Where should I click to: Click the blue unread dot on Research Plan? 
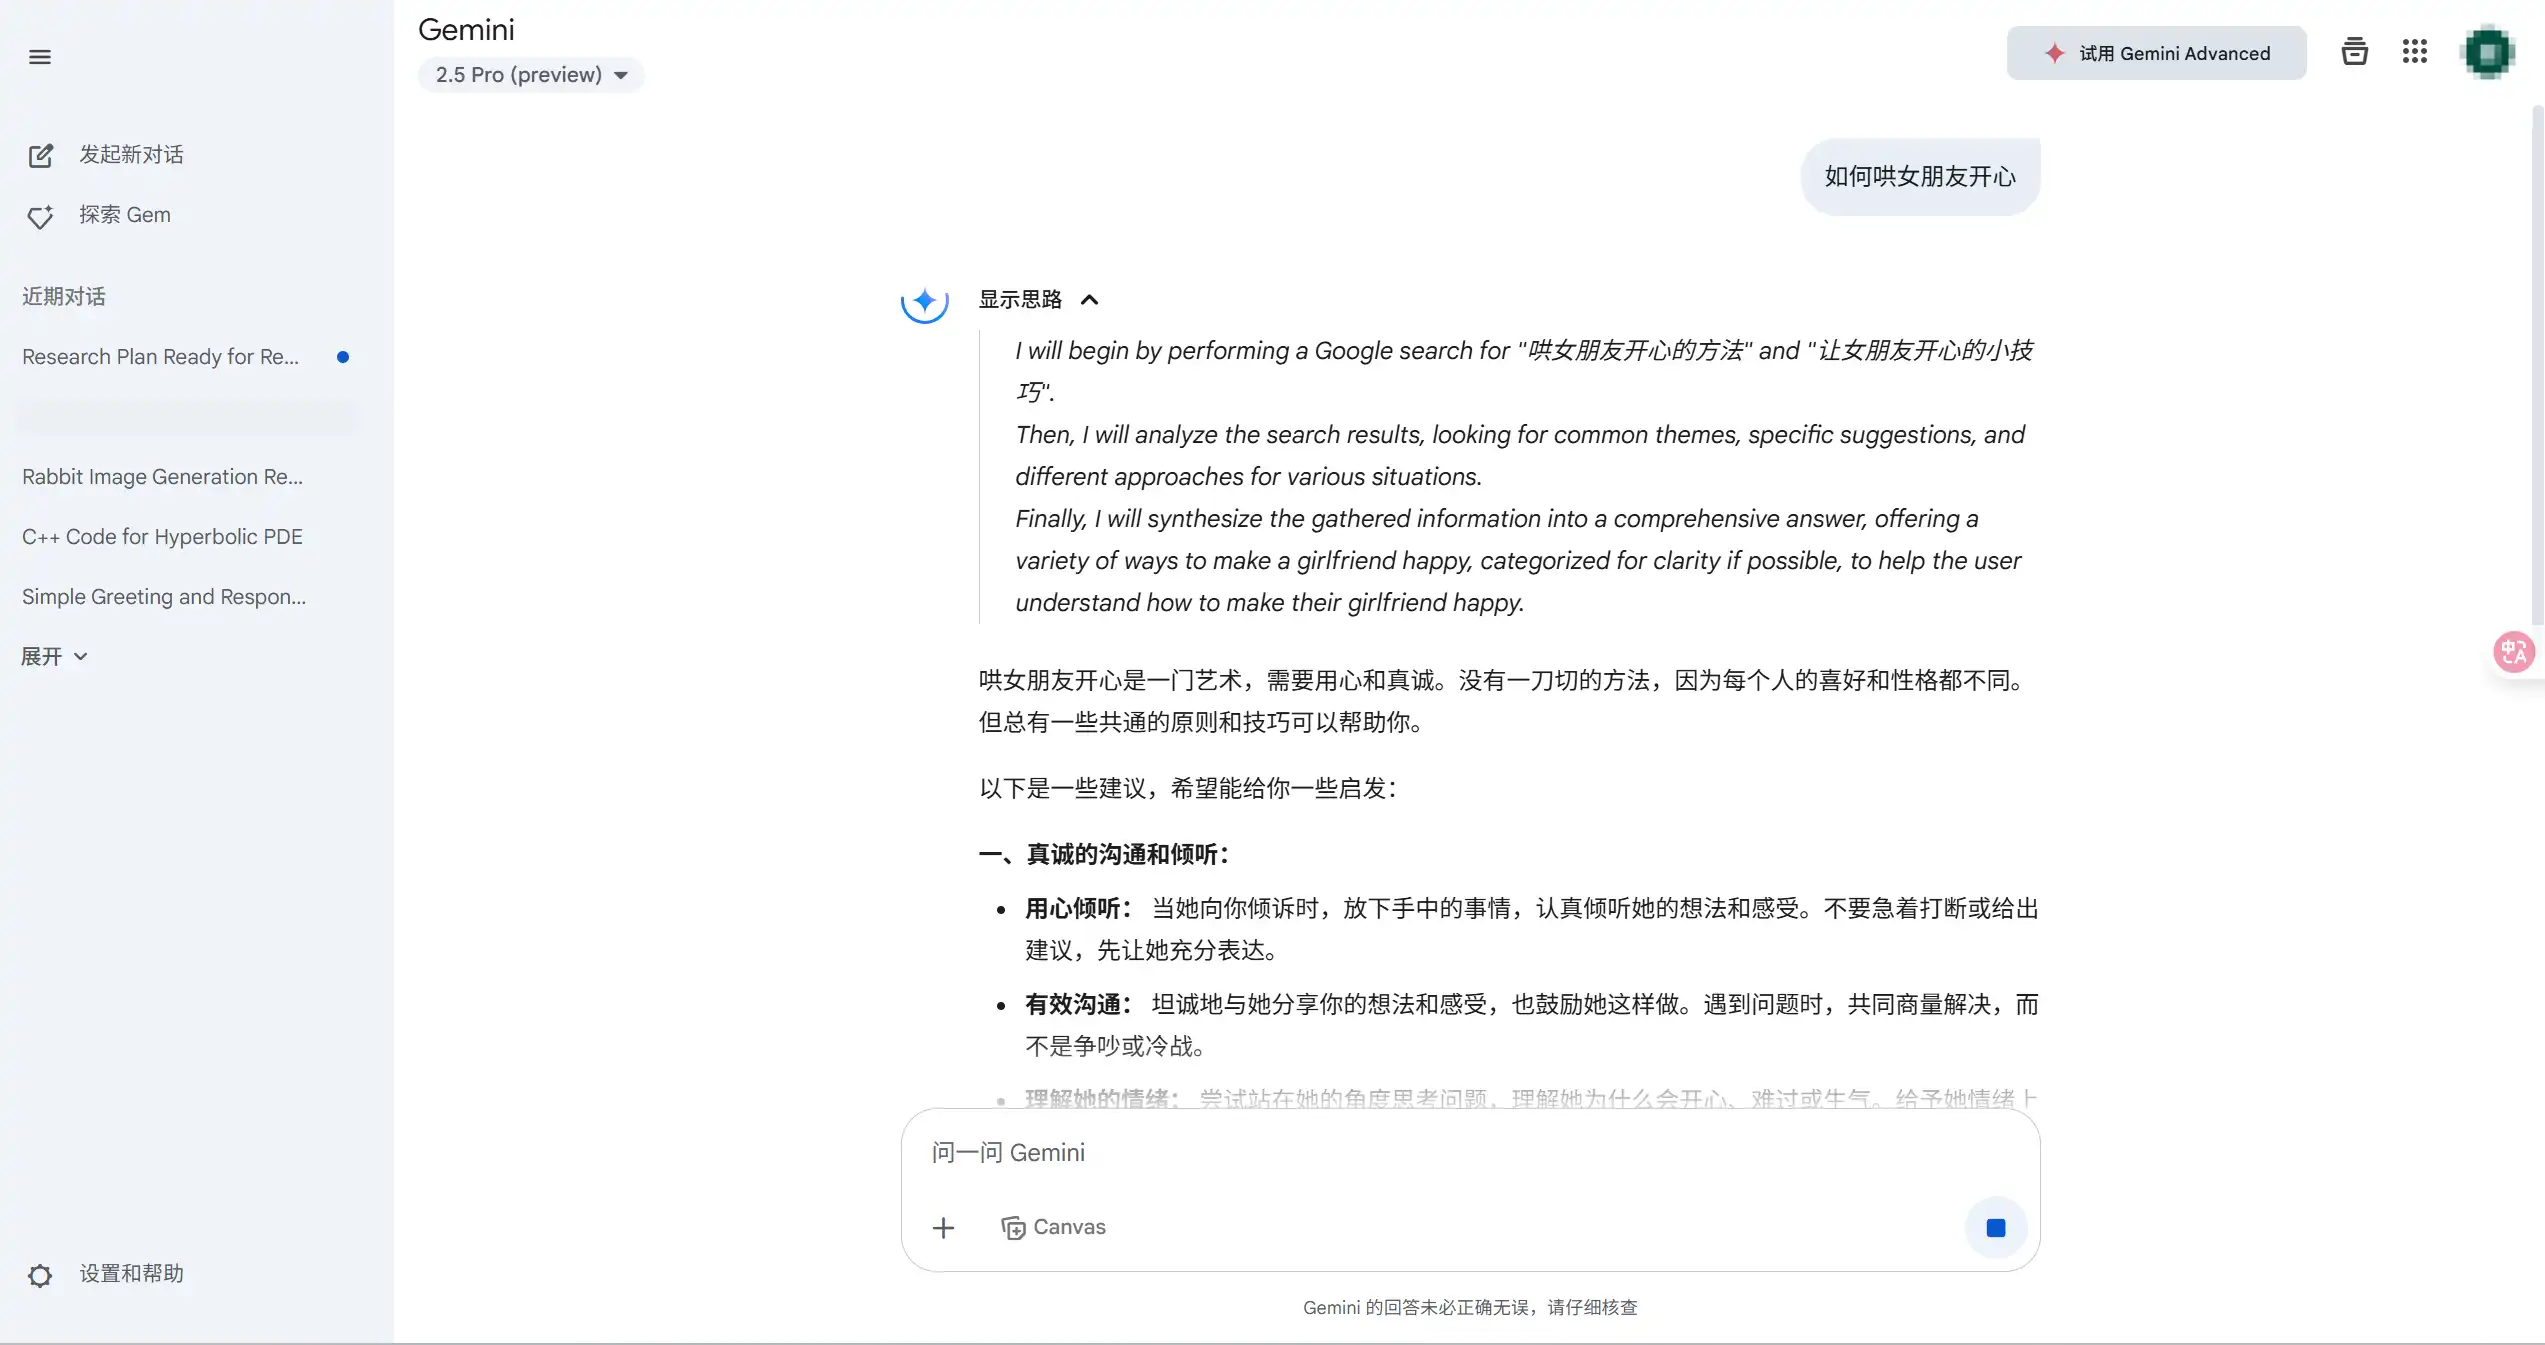(343, 357)
